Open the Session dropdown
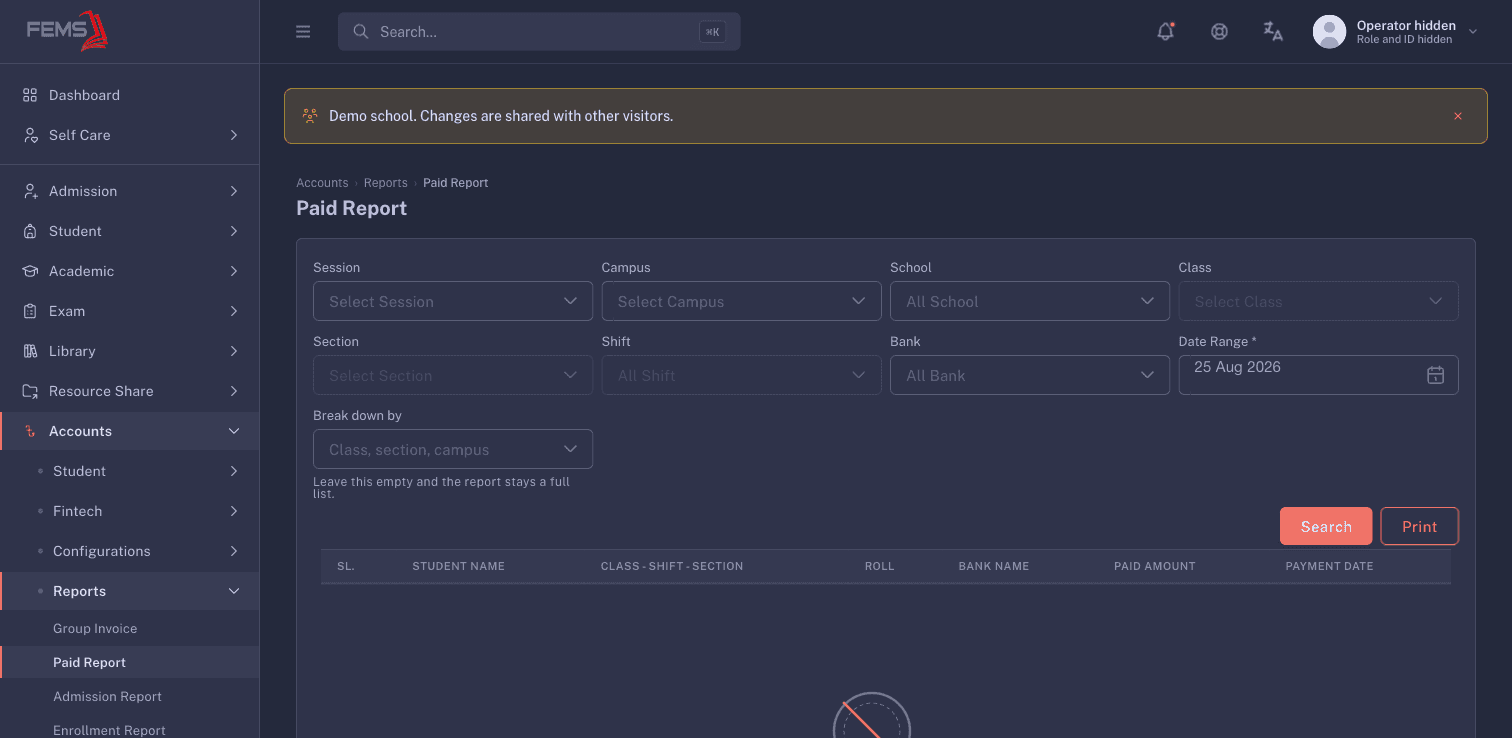Screen dimensions: 1512x738 point(453,301)
